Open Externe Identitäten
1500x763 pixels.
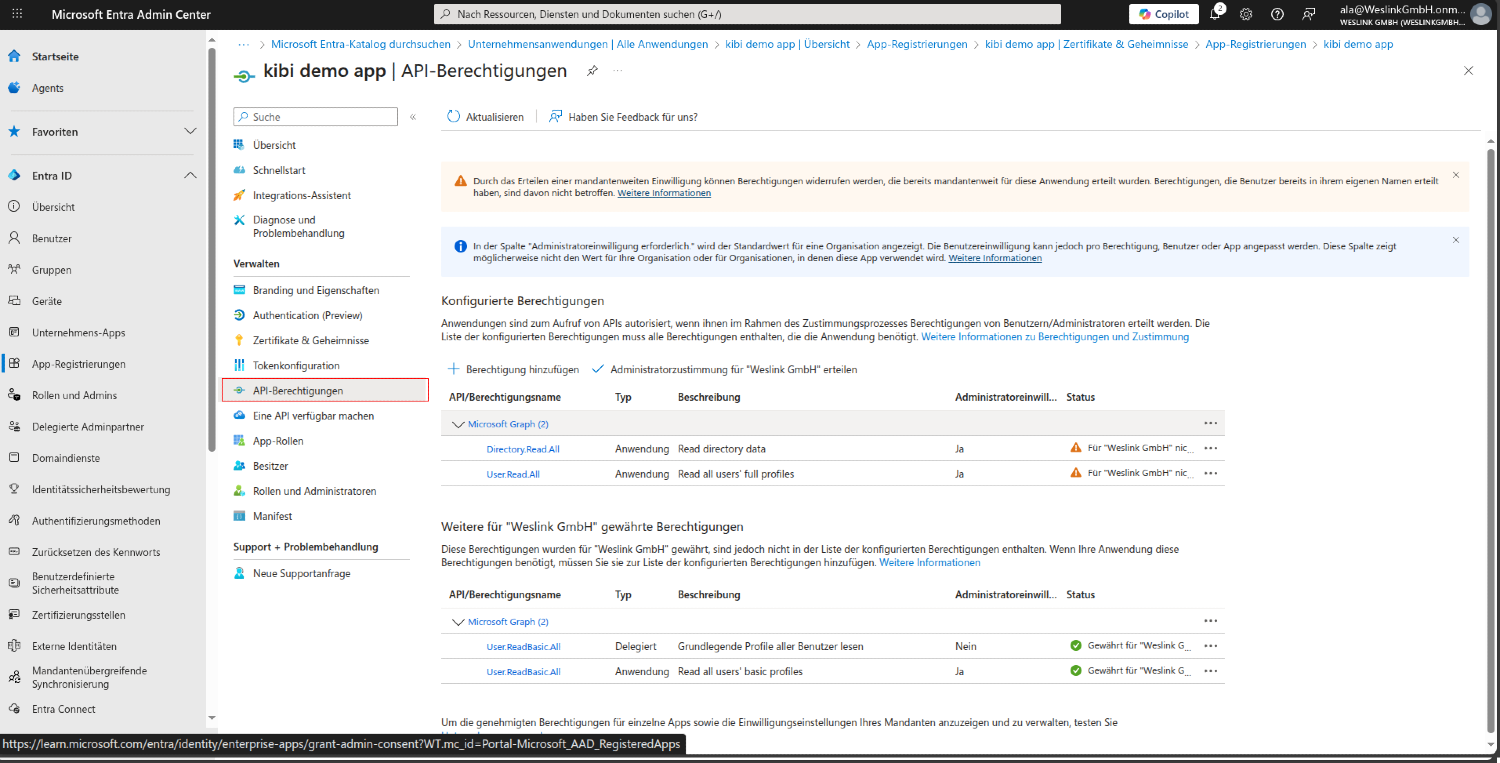[74, 646]
